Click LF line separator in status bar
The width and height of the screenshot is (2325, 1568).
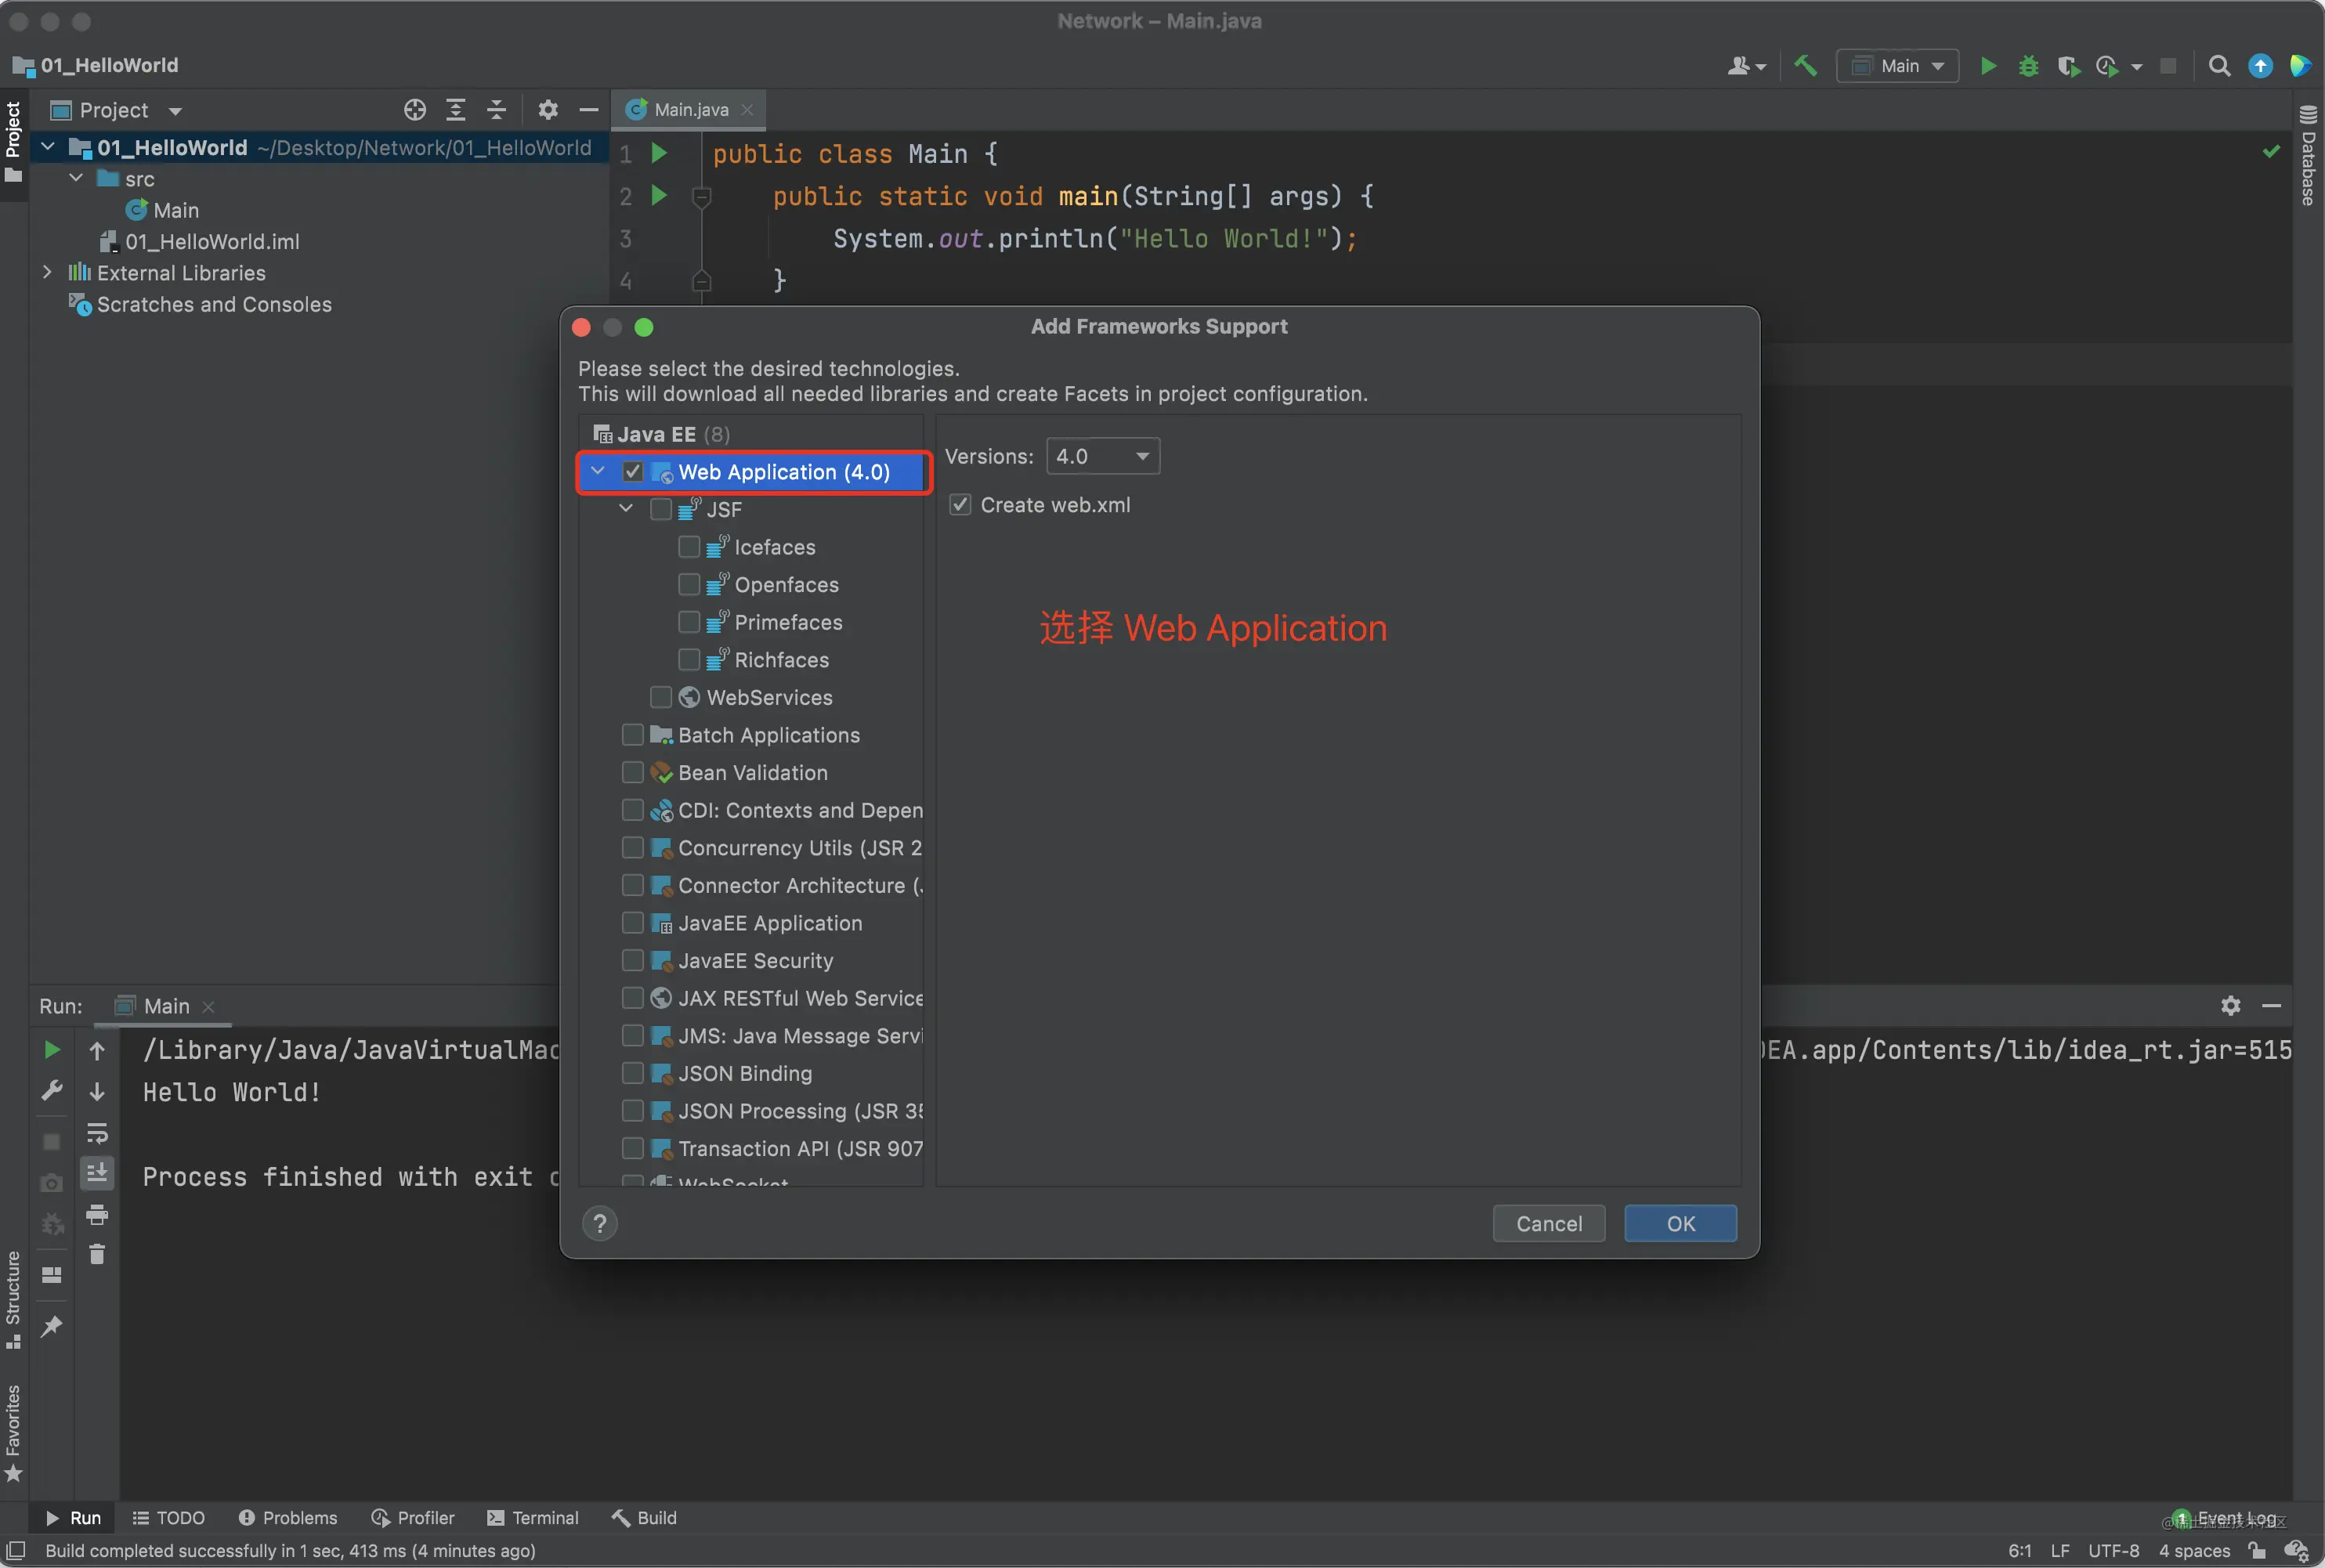(2059, 1551)
